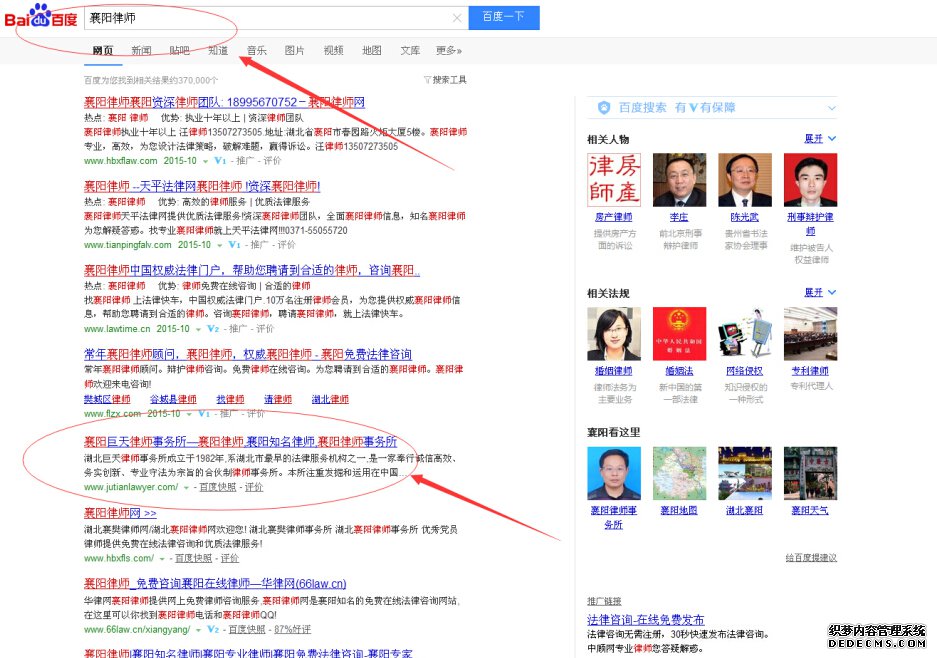Click the 房产律师 thumbnail image

(x=614, y=180)
